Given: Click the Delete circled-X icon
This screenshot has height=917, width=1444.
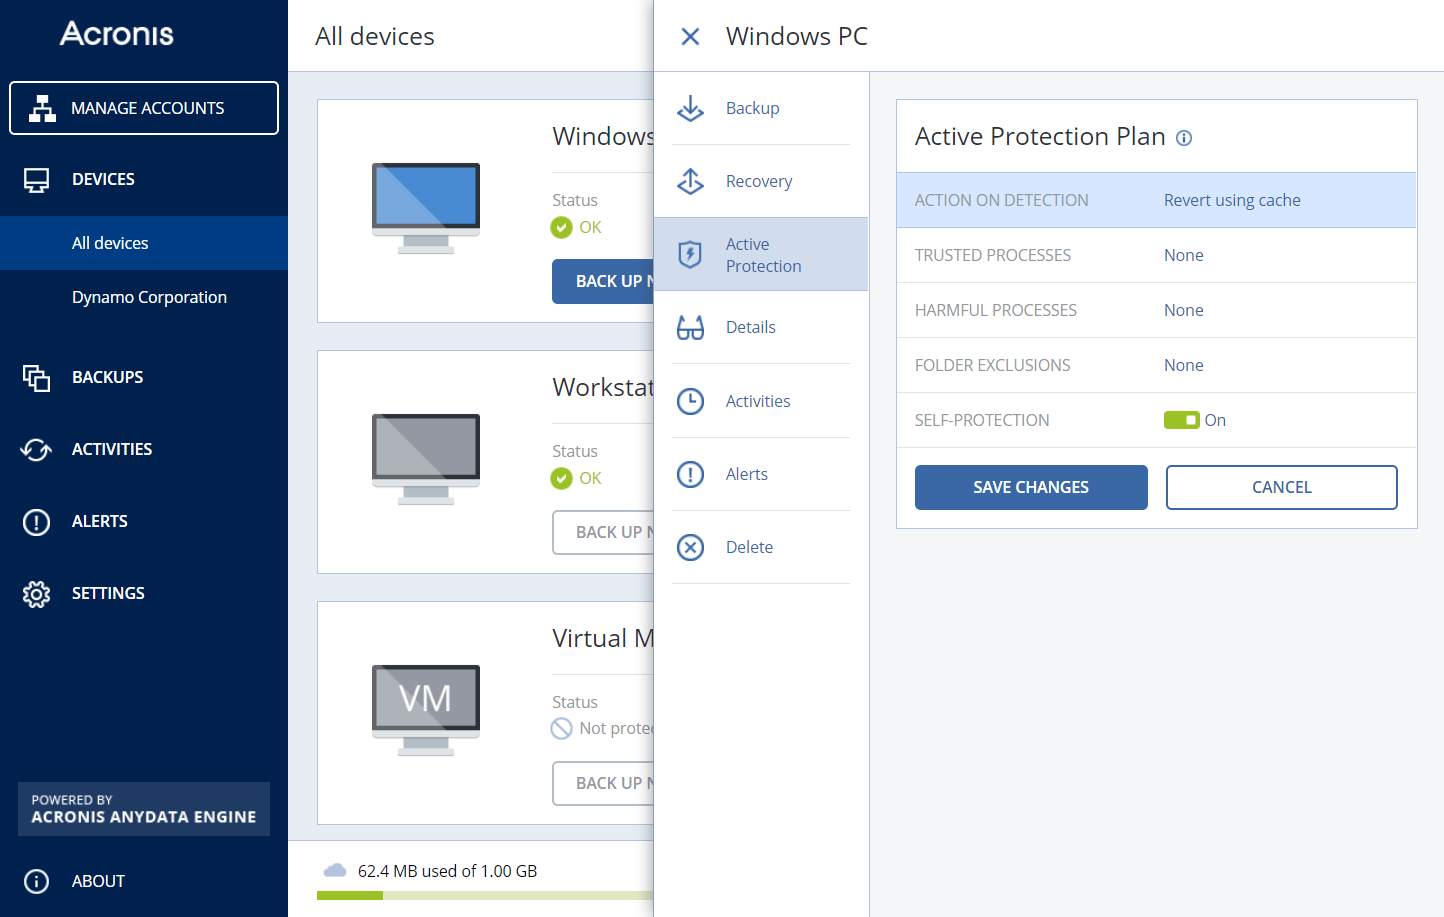Looking at the screenshot, I should coord(690,547).
